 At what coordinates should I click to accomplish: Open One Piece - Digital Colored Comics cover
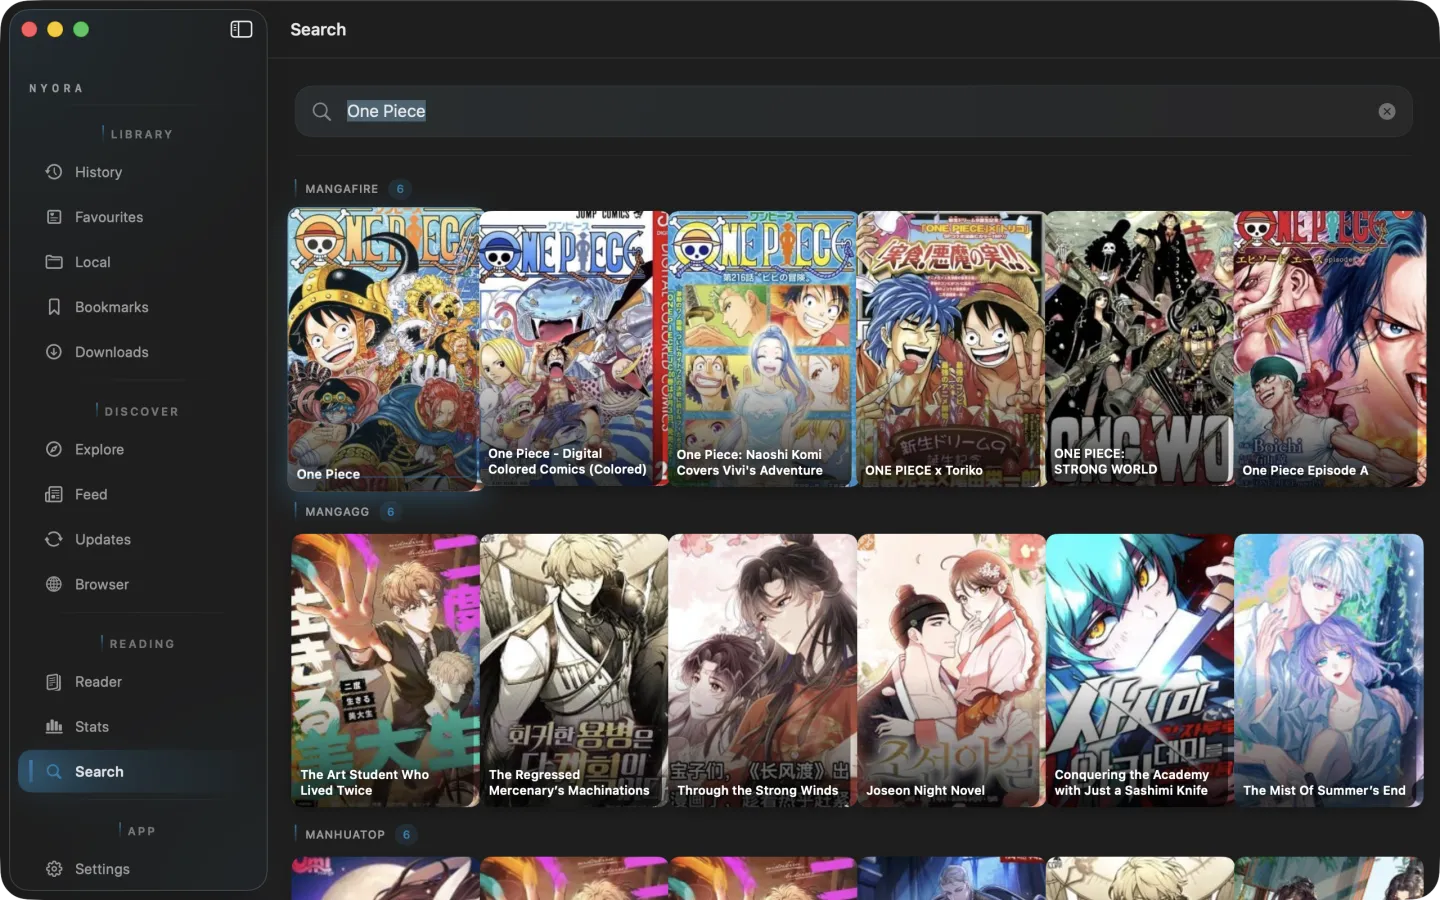pyautogui.click(x=574, y=349)
